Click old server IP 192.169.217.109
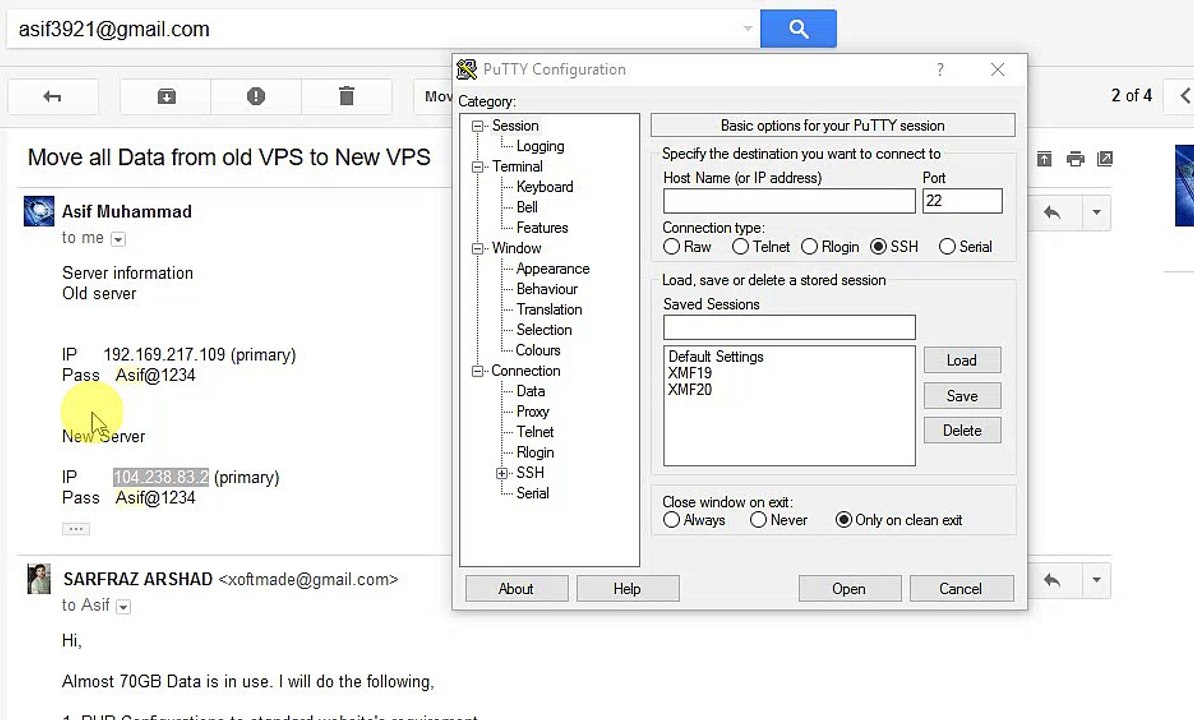 tap(164, 355)
